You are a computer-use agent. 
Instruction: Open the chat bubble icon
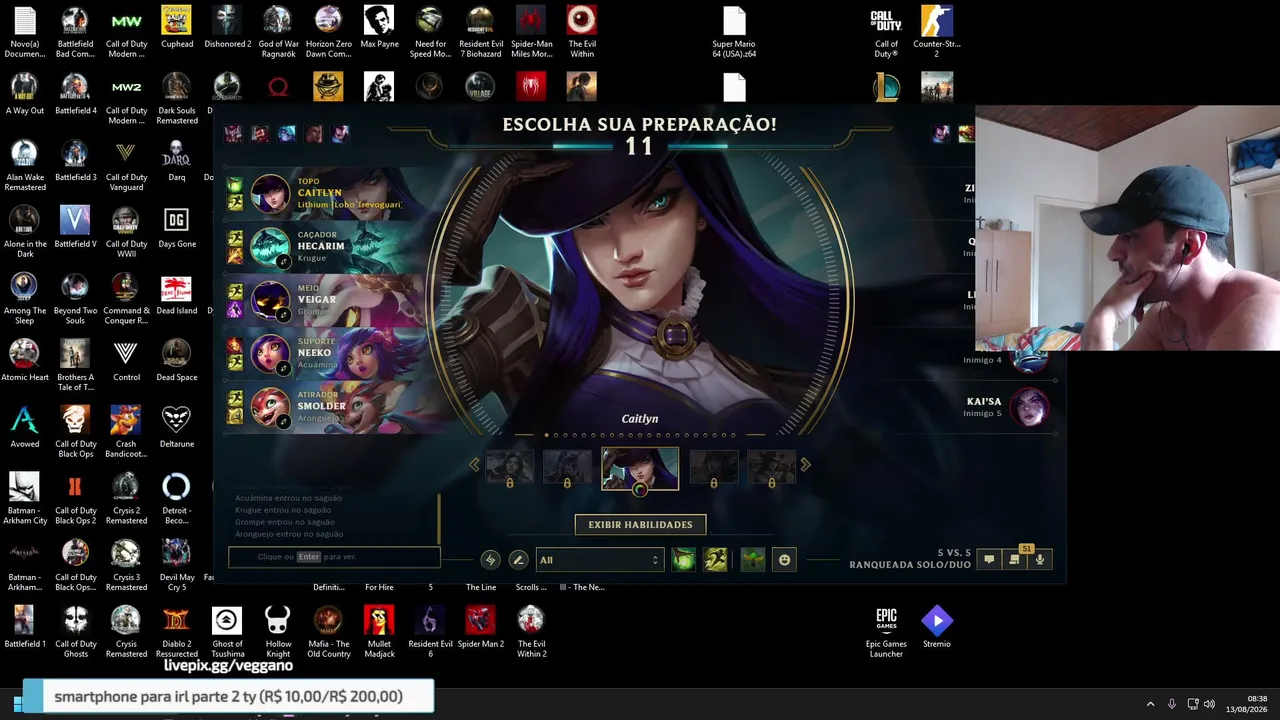pyautogui.click(x=989, y=560)
